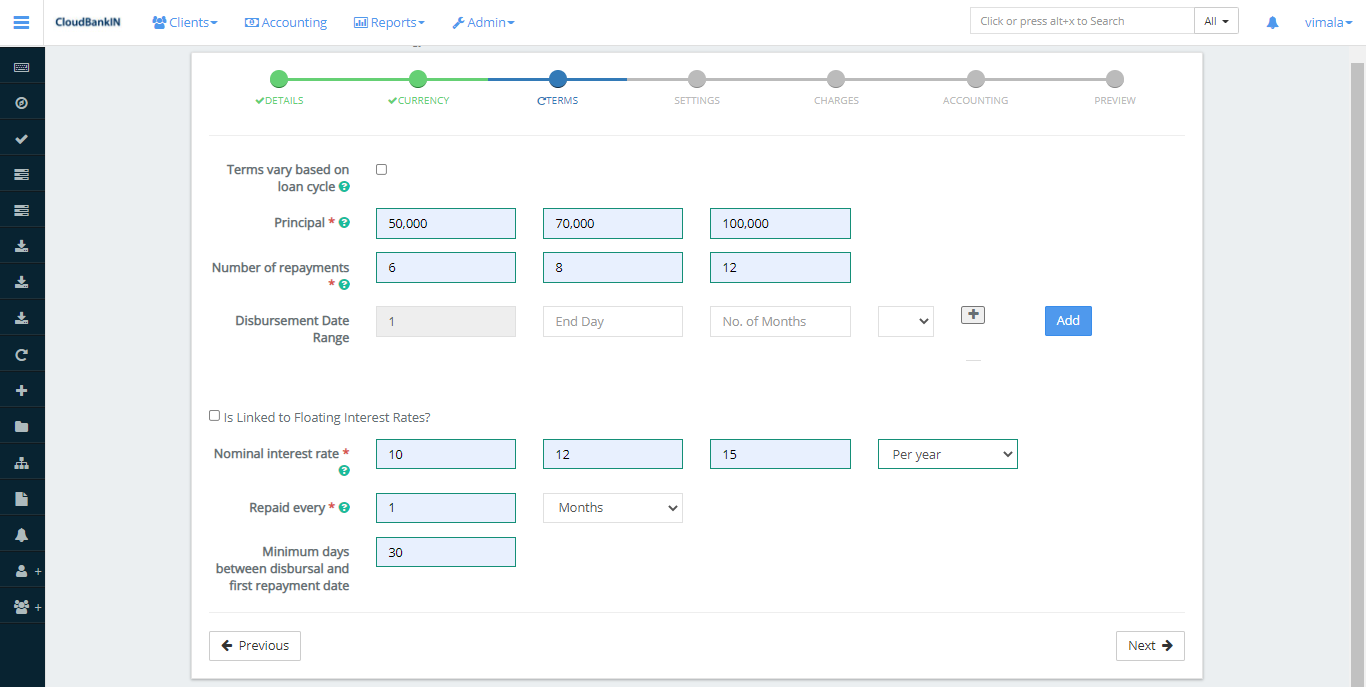Open the Months repayment frequency dropdown

pyautogui.click(x=612, y=508)
